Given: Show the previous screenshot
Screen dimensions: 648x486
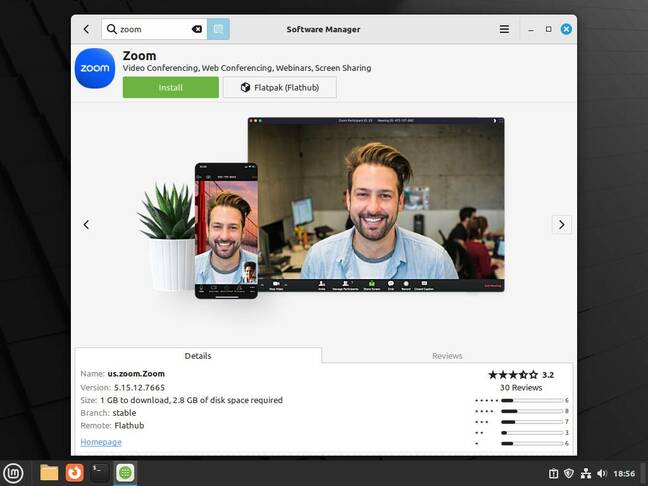Looking at the screenshot, I should click(x=86, y=224).
